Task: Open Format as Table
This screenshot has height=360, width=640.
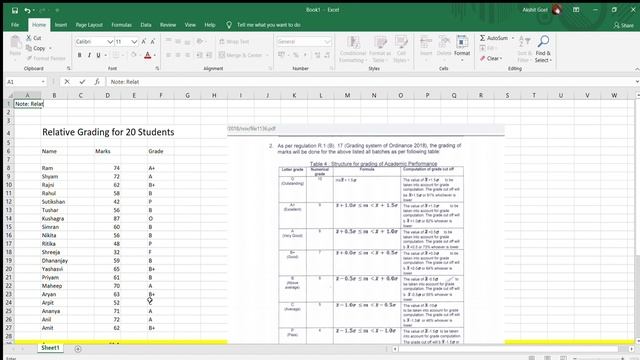Action: [380, 49]
